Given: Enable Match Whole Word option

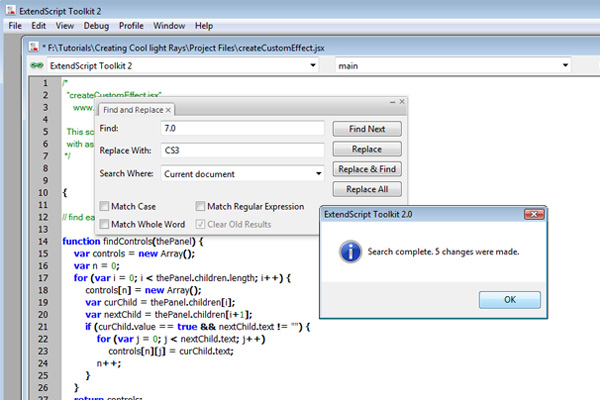Looking at the screenshot, I should [x=104, y=224].
